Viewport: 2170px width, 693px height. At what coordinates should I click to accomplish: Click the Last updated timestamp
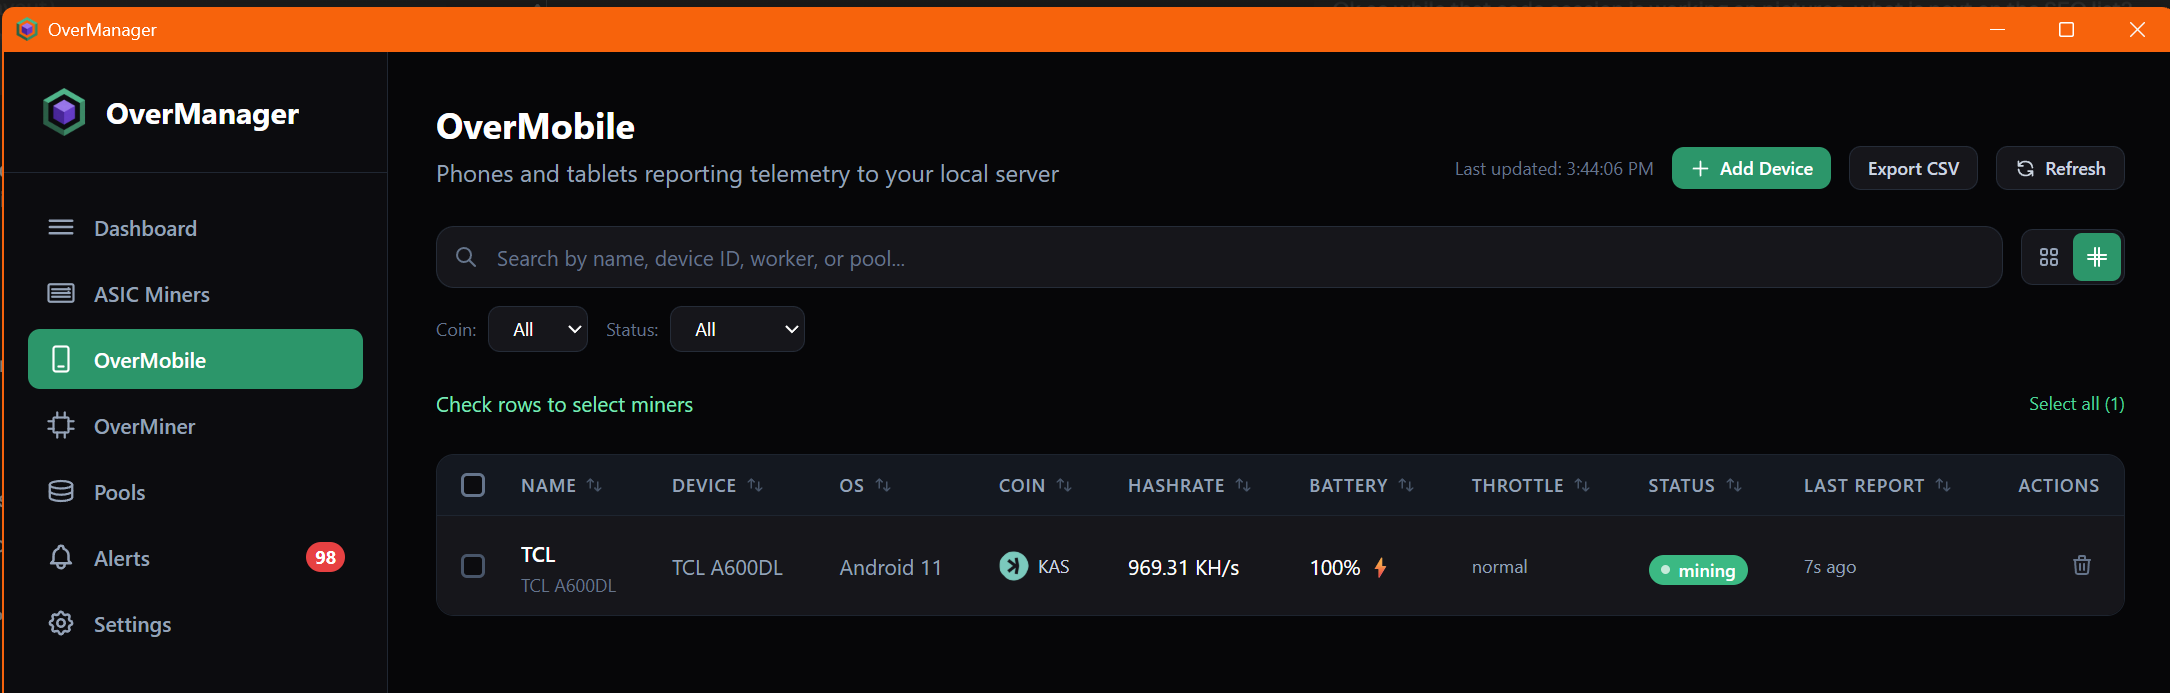pyautogui.click(x=1554, y=169)
